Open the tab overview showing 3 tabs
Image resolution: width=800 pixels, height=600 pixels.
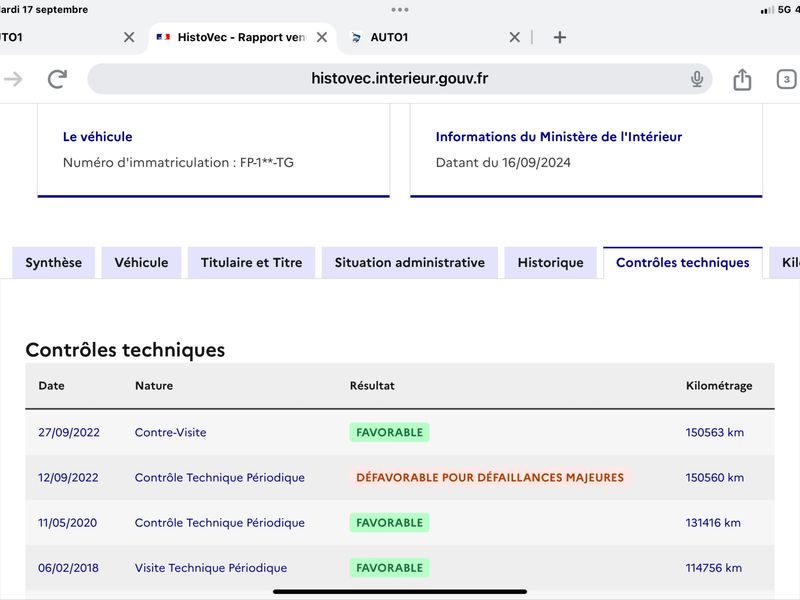786,79
